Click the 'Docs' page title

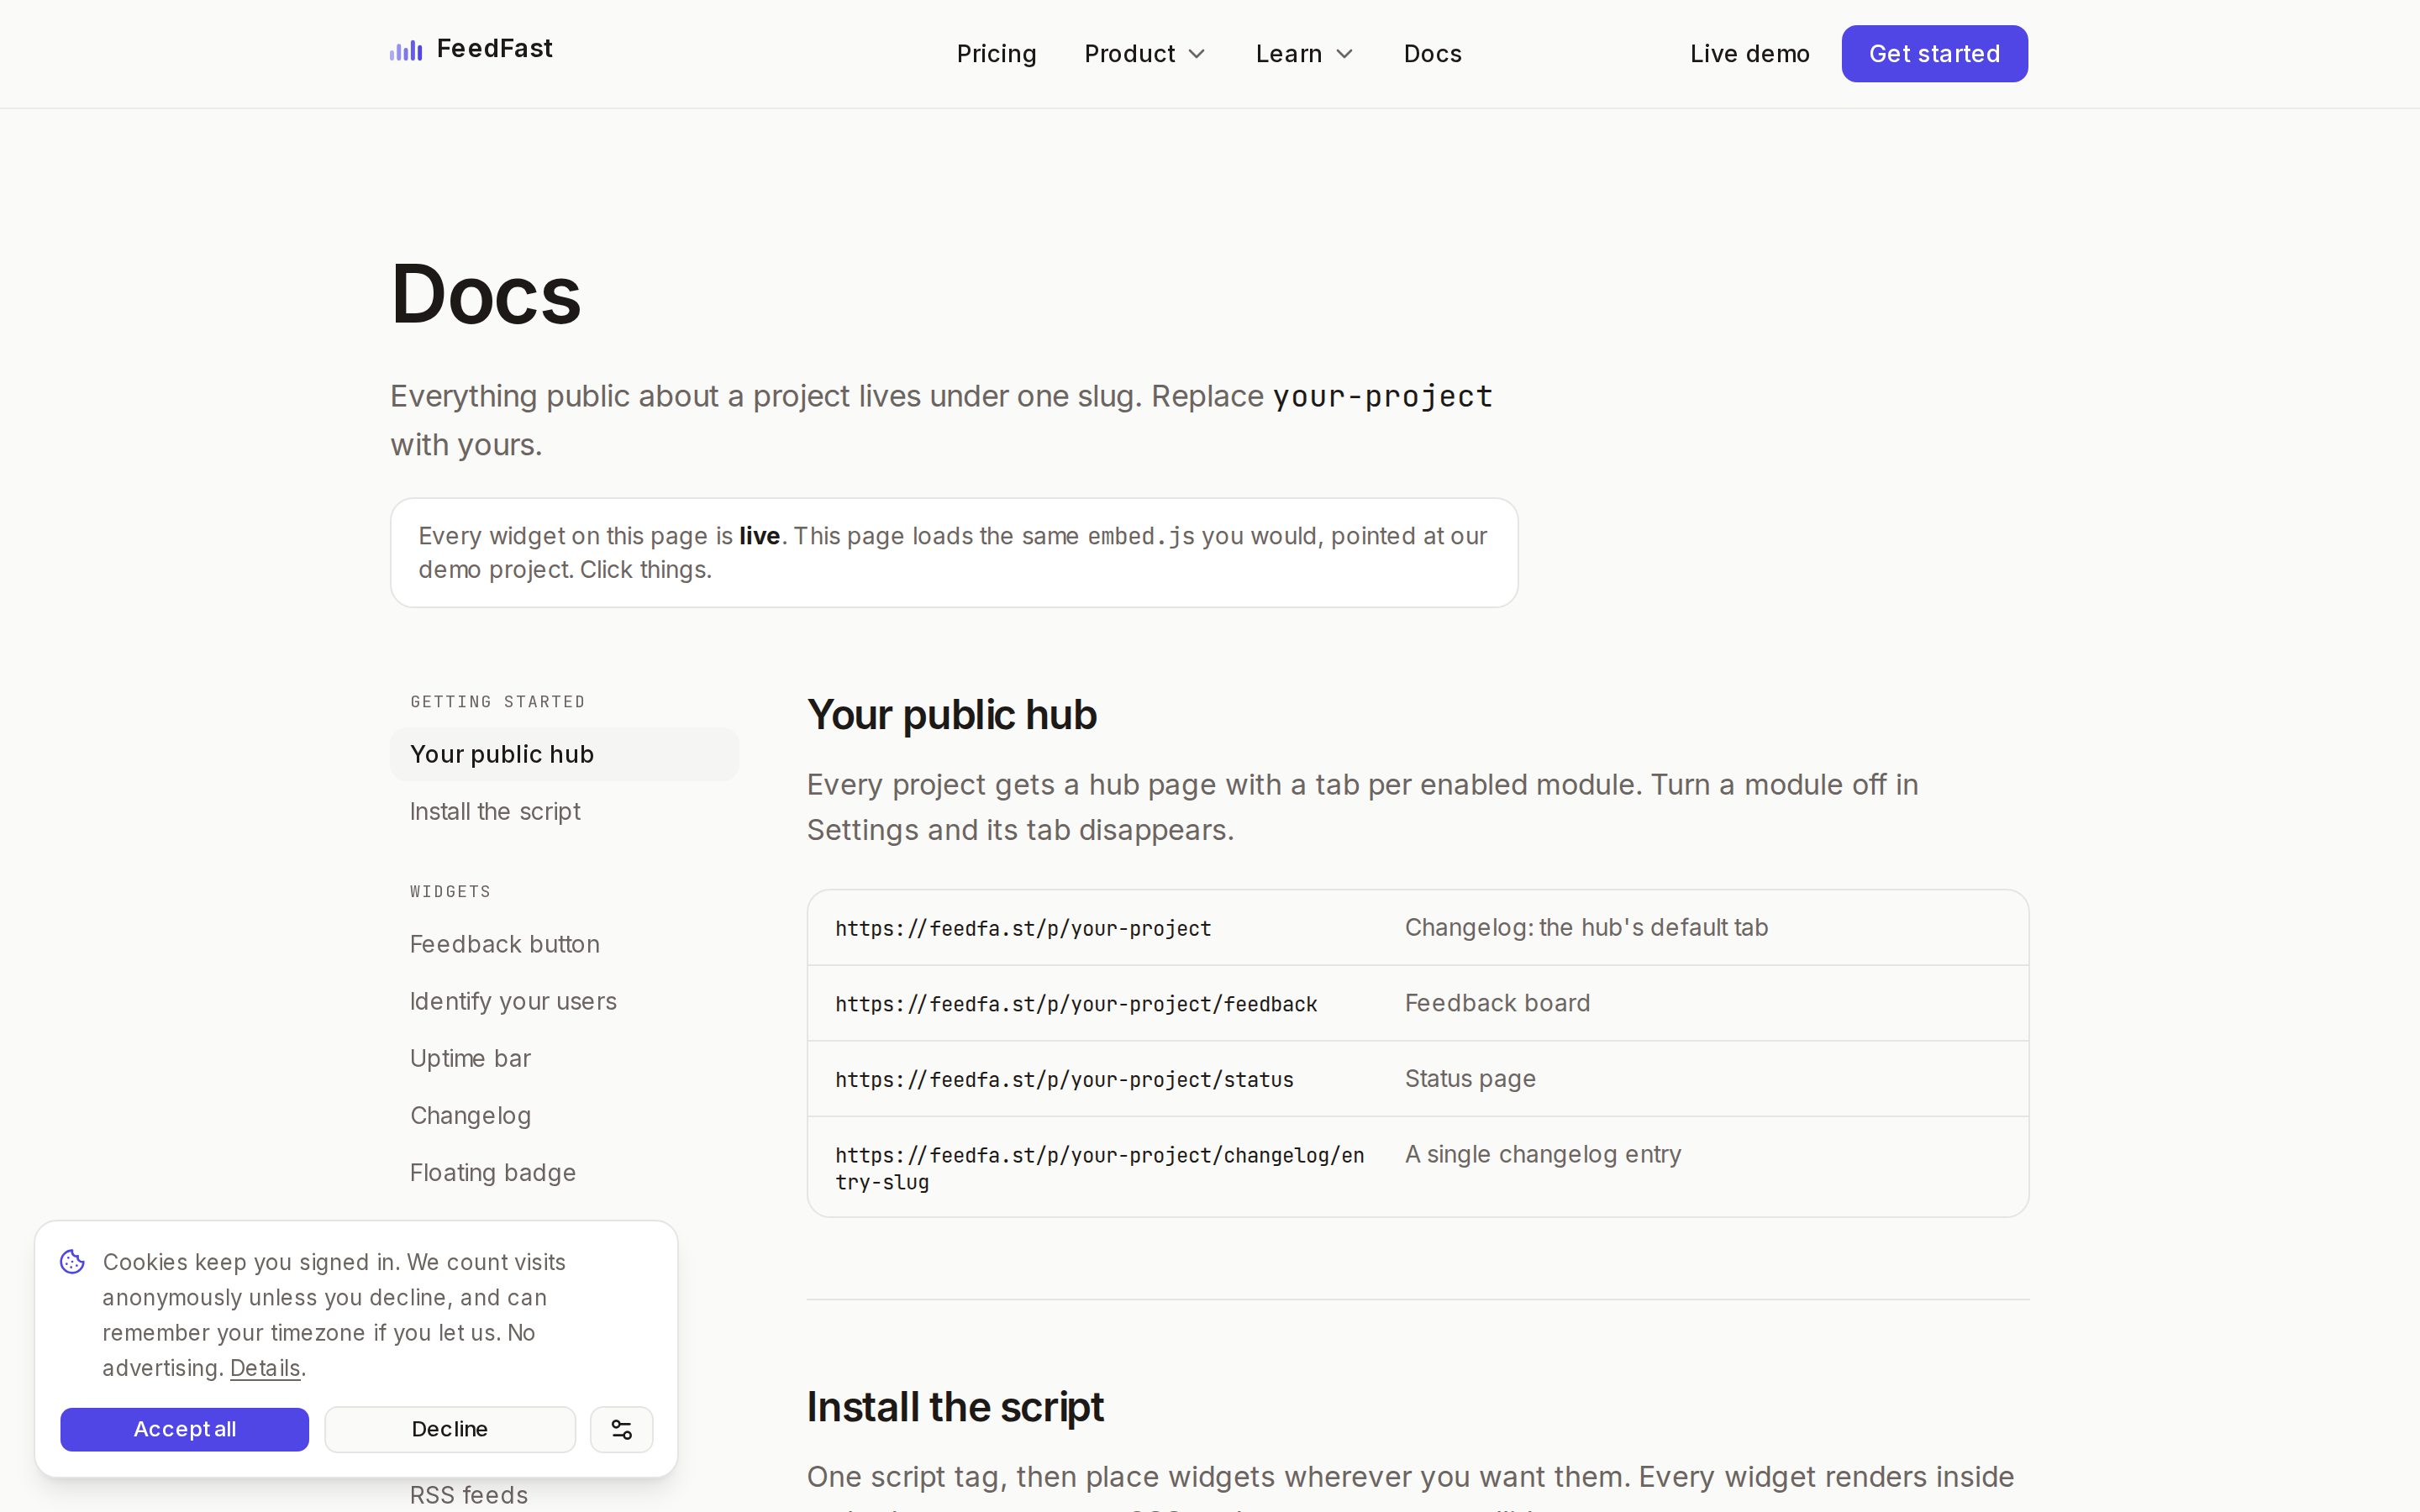pyautogui.click(x=485, y=294)
